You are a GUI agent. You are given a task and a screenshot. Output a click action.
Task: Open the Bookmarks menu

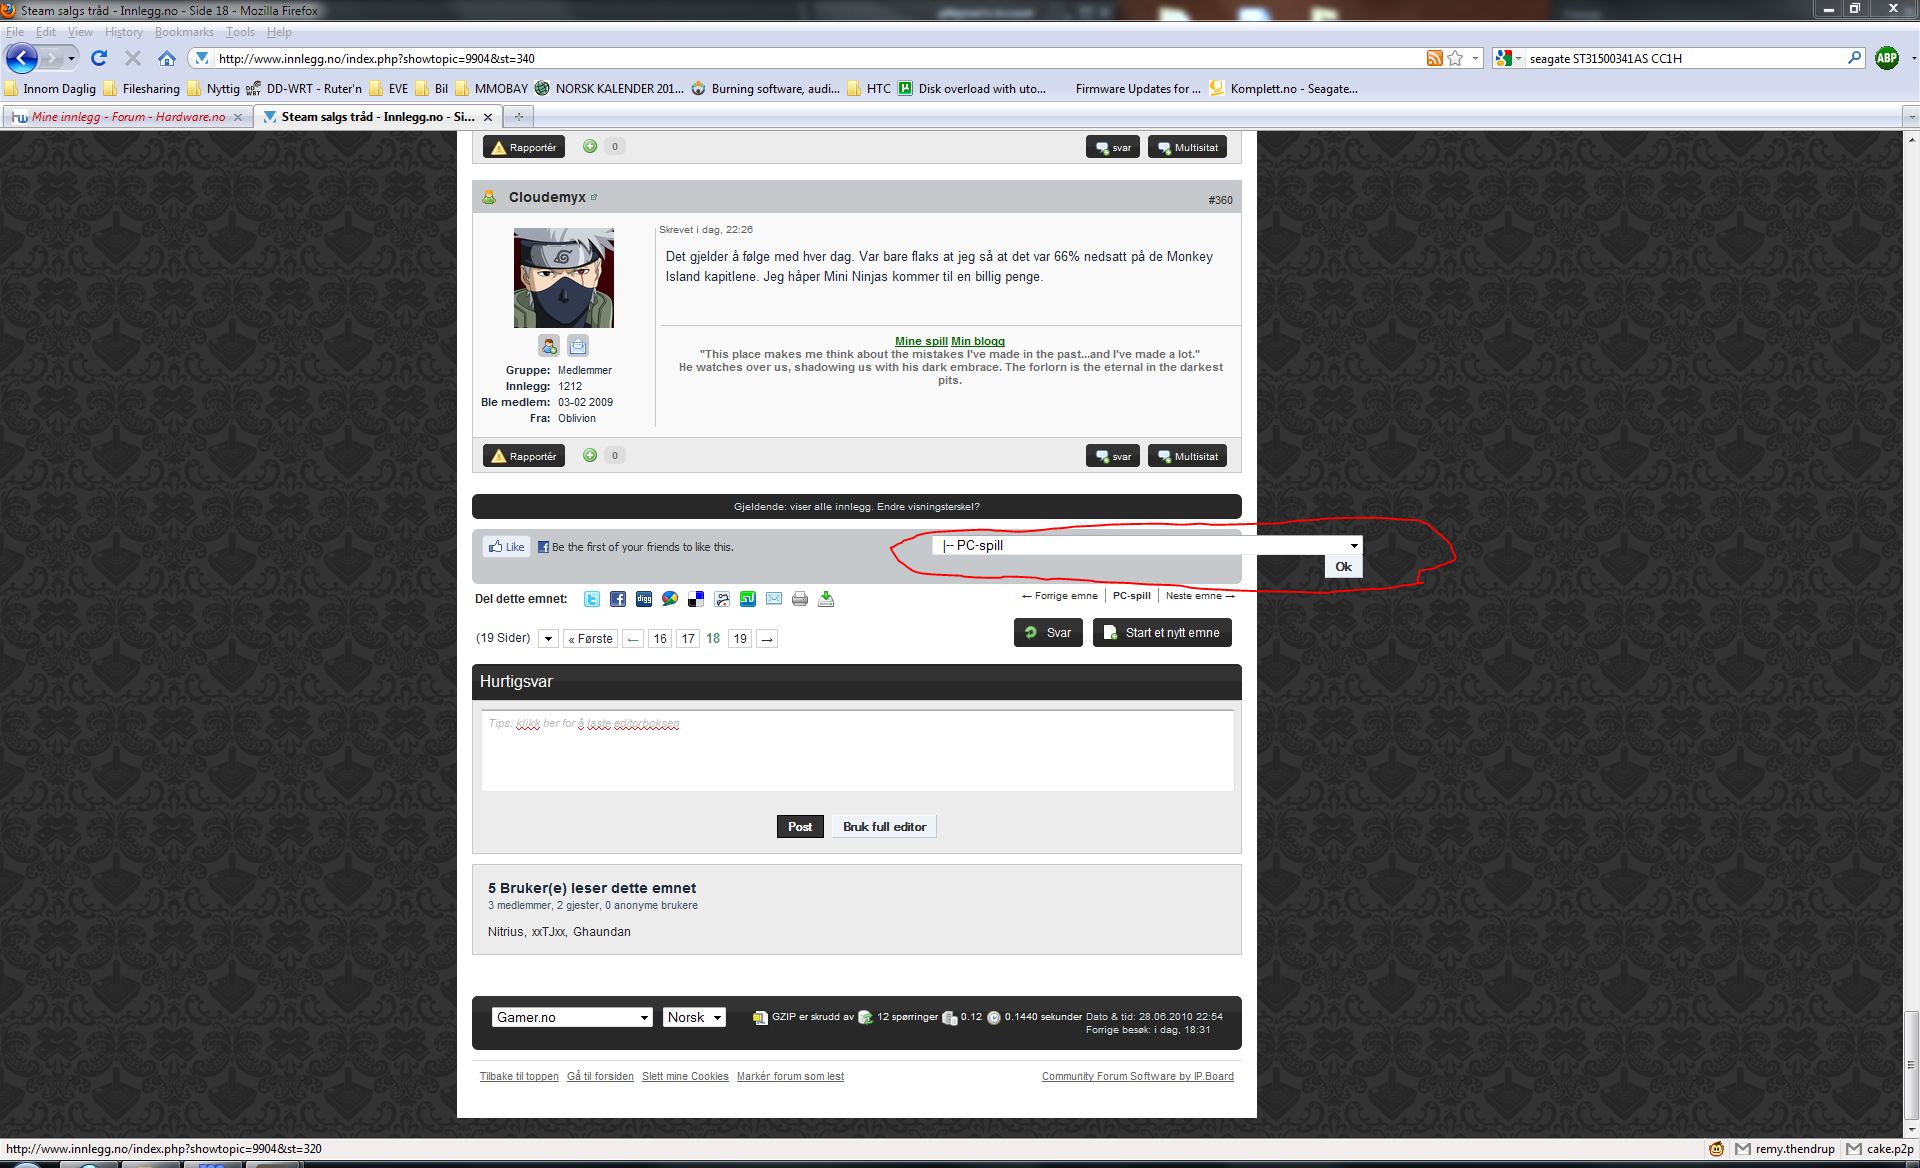click(184, 32)
